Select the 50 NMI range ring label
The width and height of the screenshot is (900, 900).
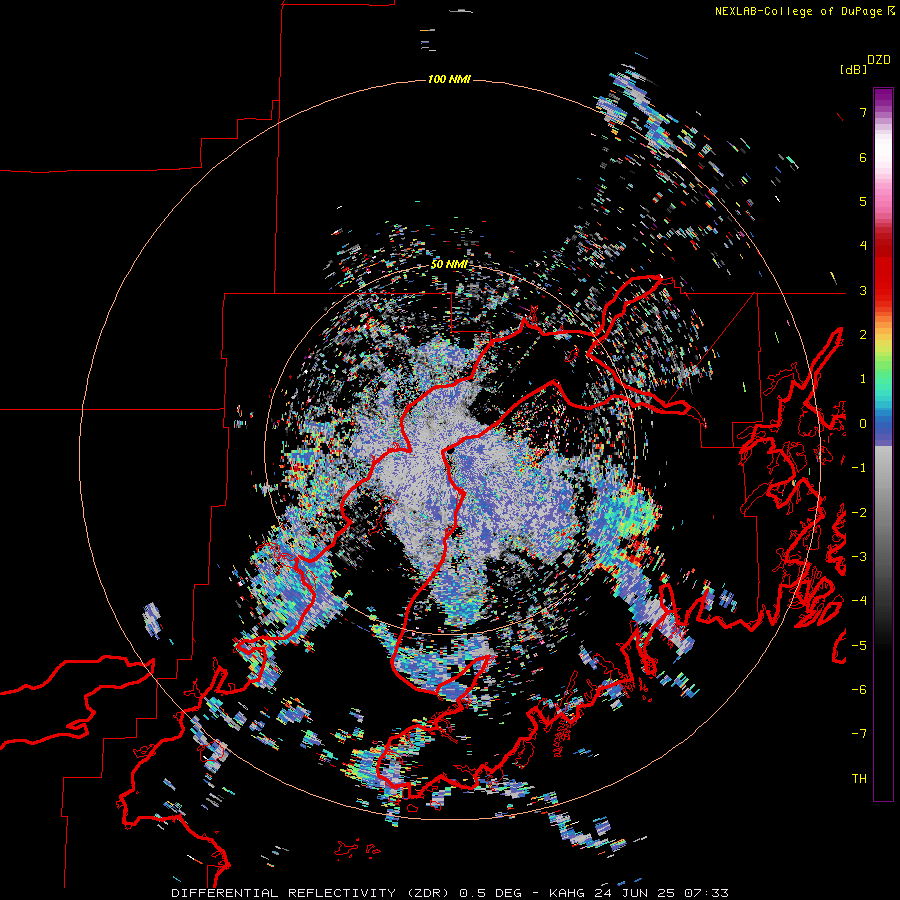click(x=449, y=264)
